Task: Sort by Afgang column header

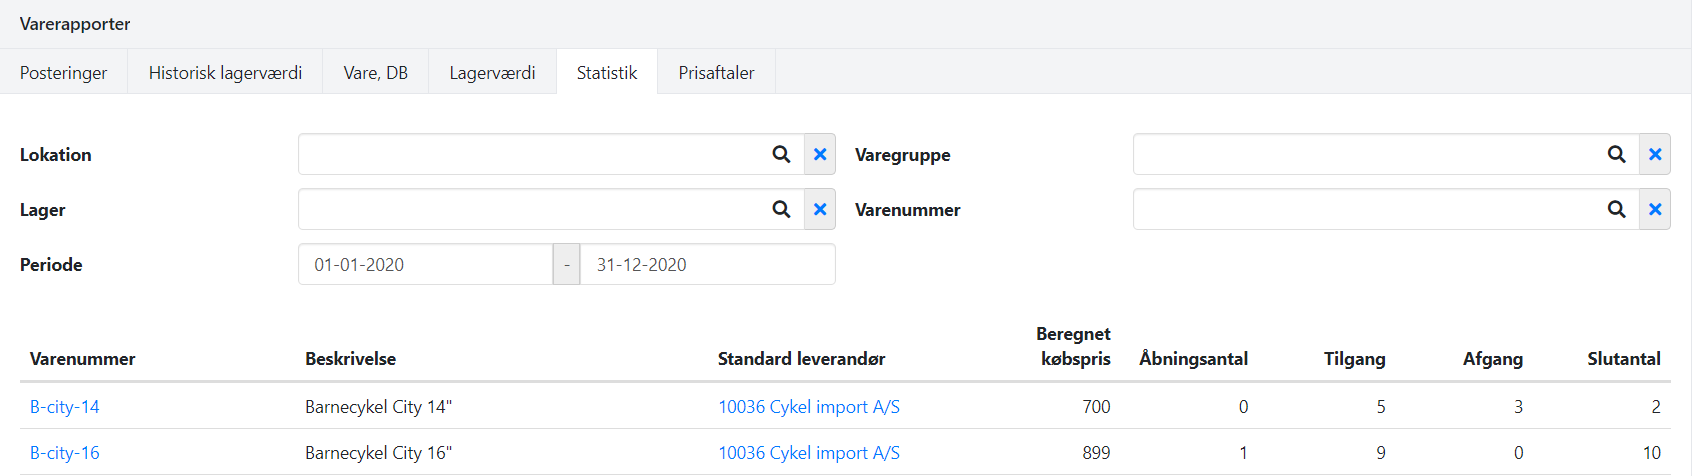Action: click(1493, 359)
